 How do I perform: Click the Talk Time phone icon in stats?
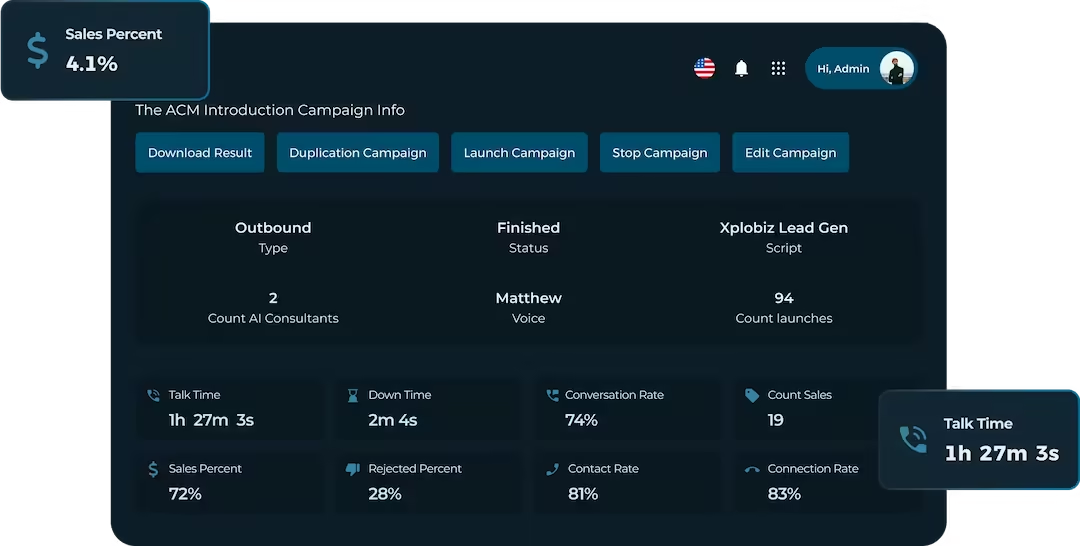click(x=153, y=396)
